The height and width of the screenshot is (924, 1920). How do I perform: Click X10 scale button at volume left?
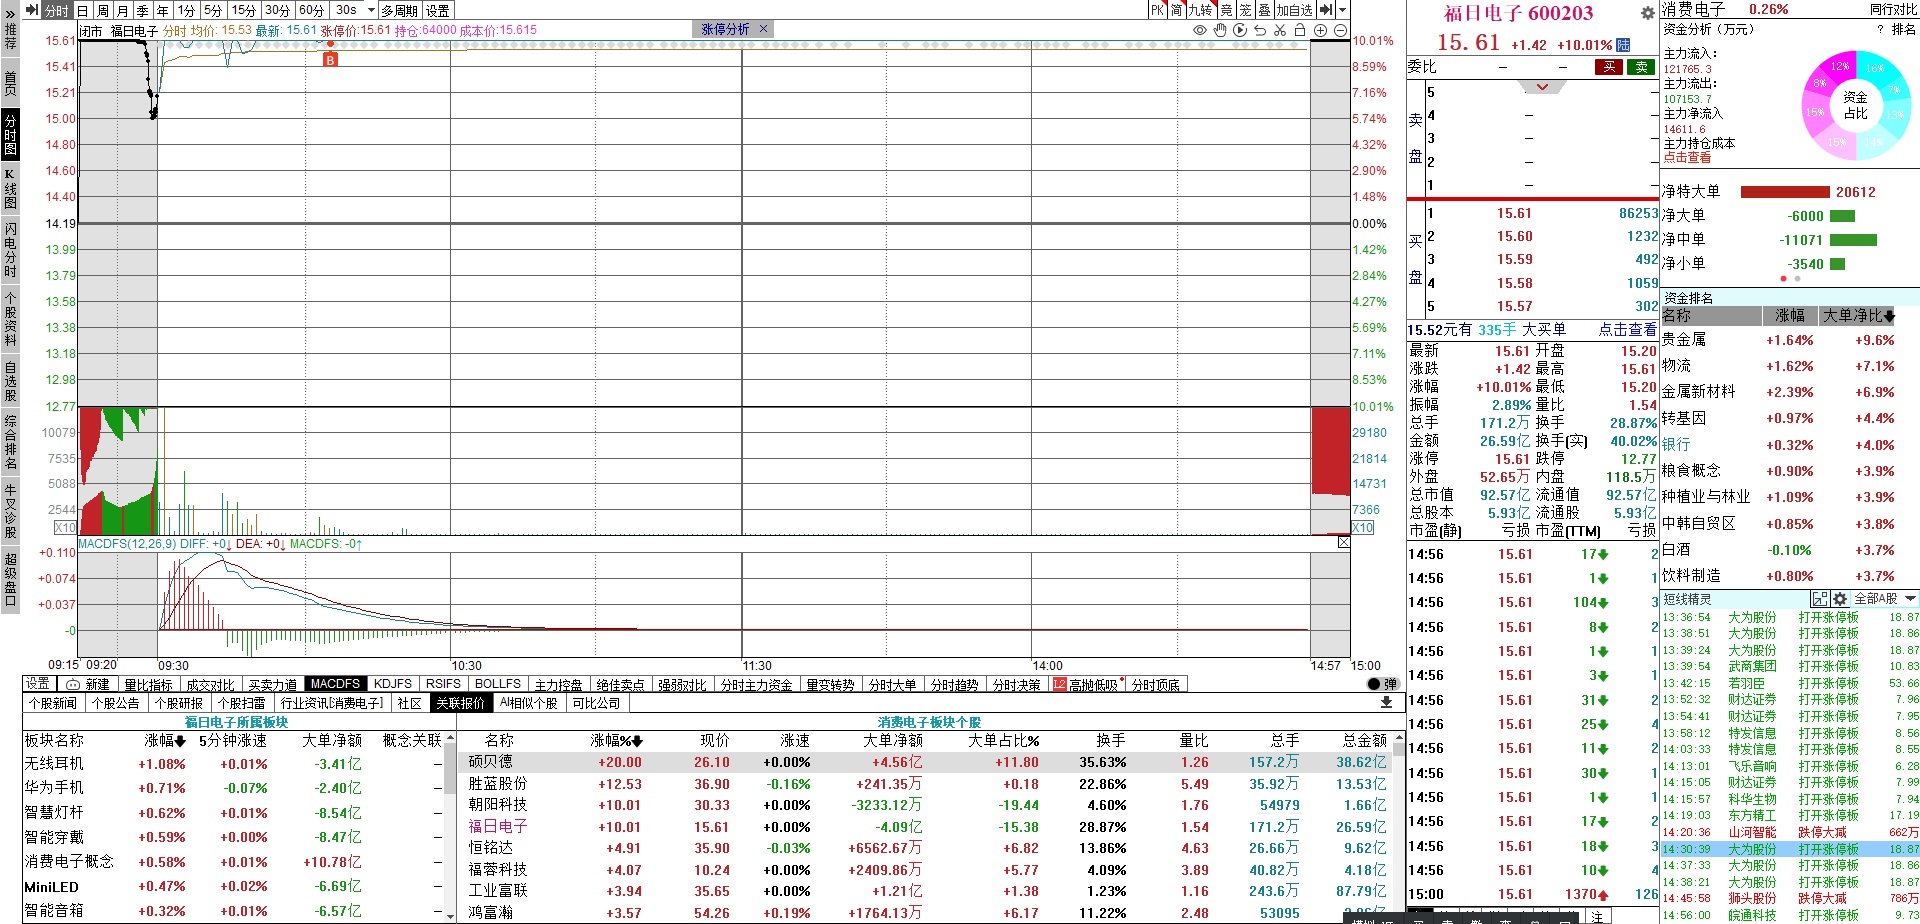tap(65, 527)
